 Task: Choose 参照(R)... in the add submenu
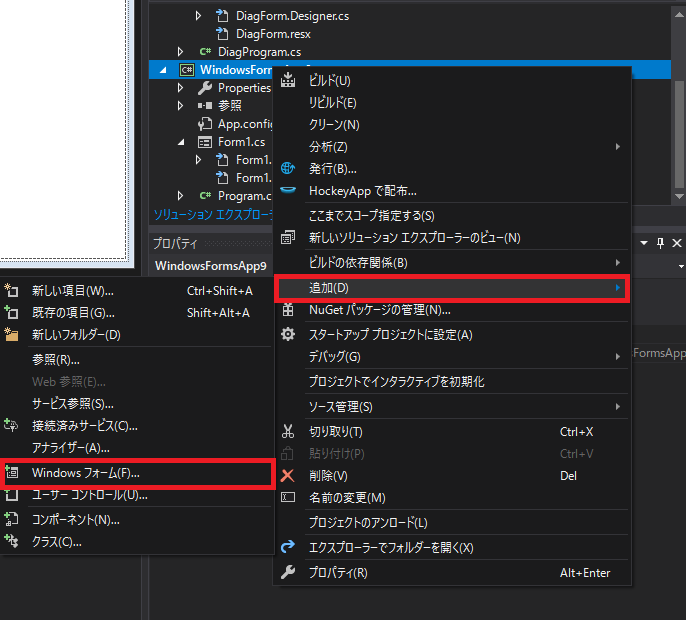click(x=137, y=360)
